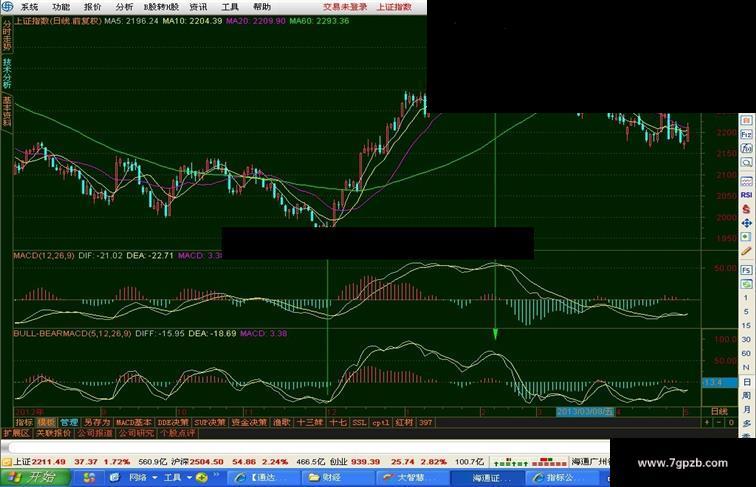The width and height of the screenshot is (756, 487).
Task: Select the DDE决策 indicator template
Action: pyautogui.click(x=173, y=422)
